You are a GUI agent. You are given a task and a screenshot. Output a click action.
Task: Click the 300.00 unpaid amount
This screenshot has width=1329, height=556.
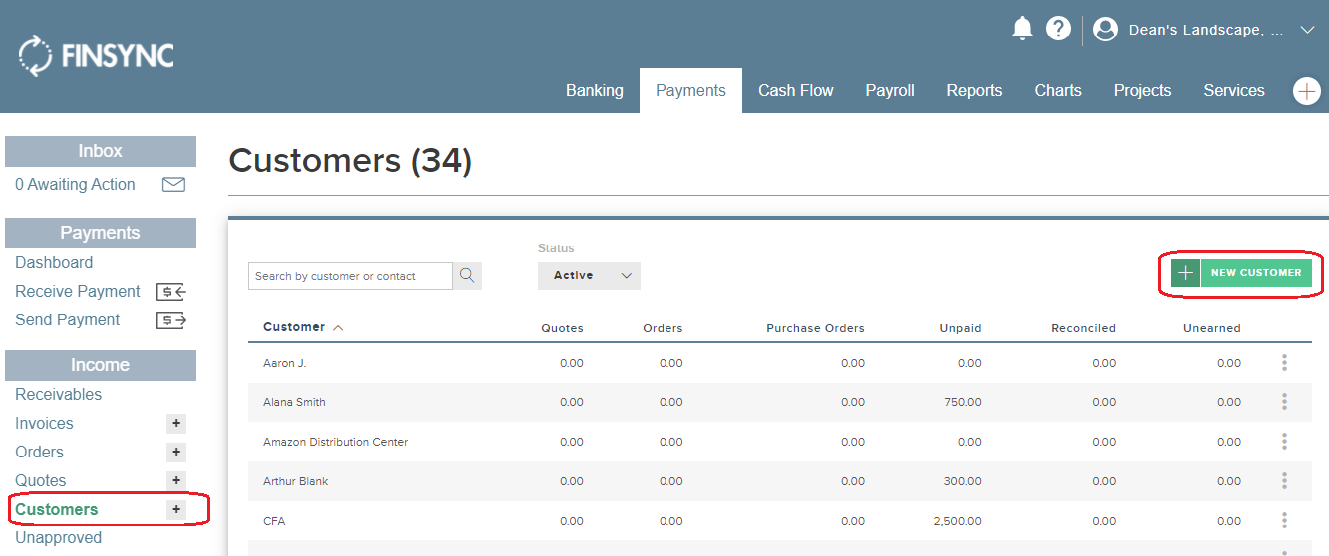(x=962, y=481)
